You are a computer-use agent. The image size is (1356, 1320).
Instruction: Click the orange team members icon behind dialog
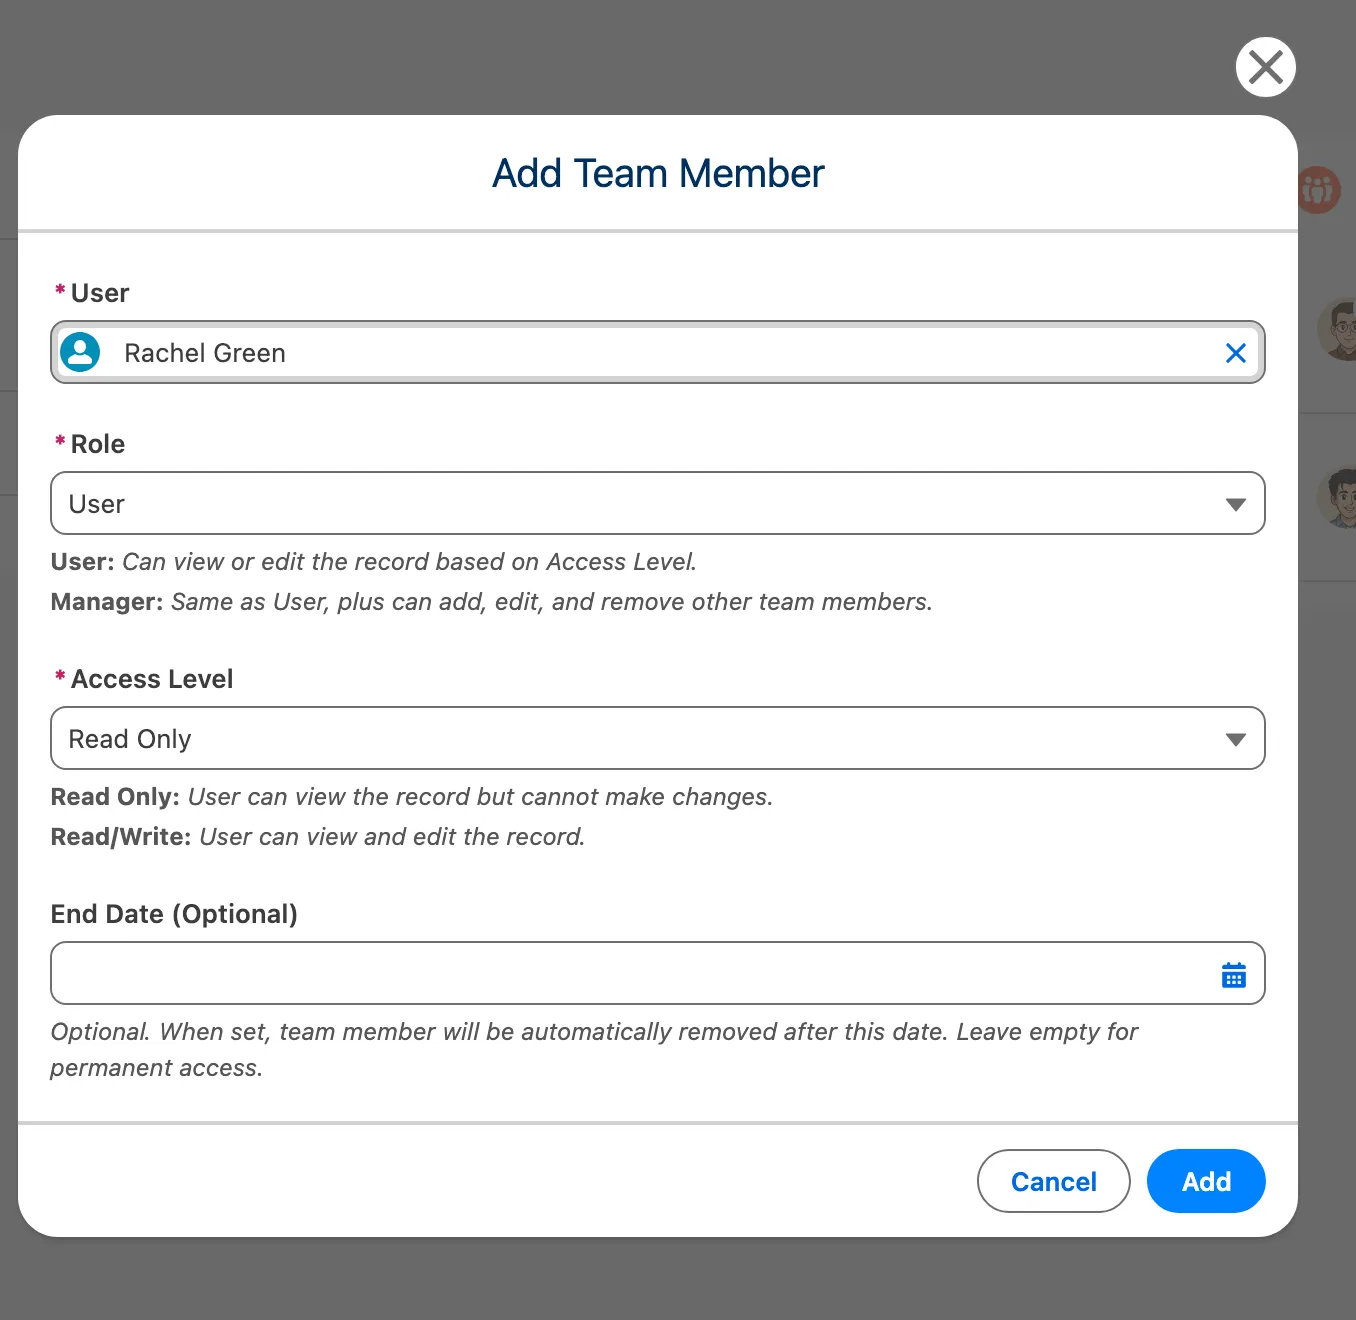[x=1318, y=190]
